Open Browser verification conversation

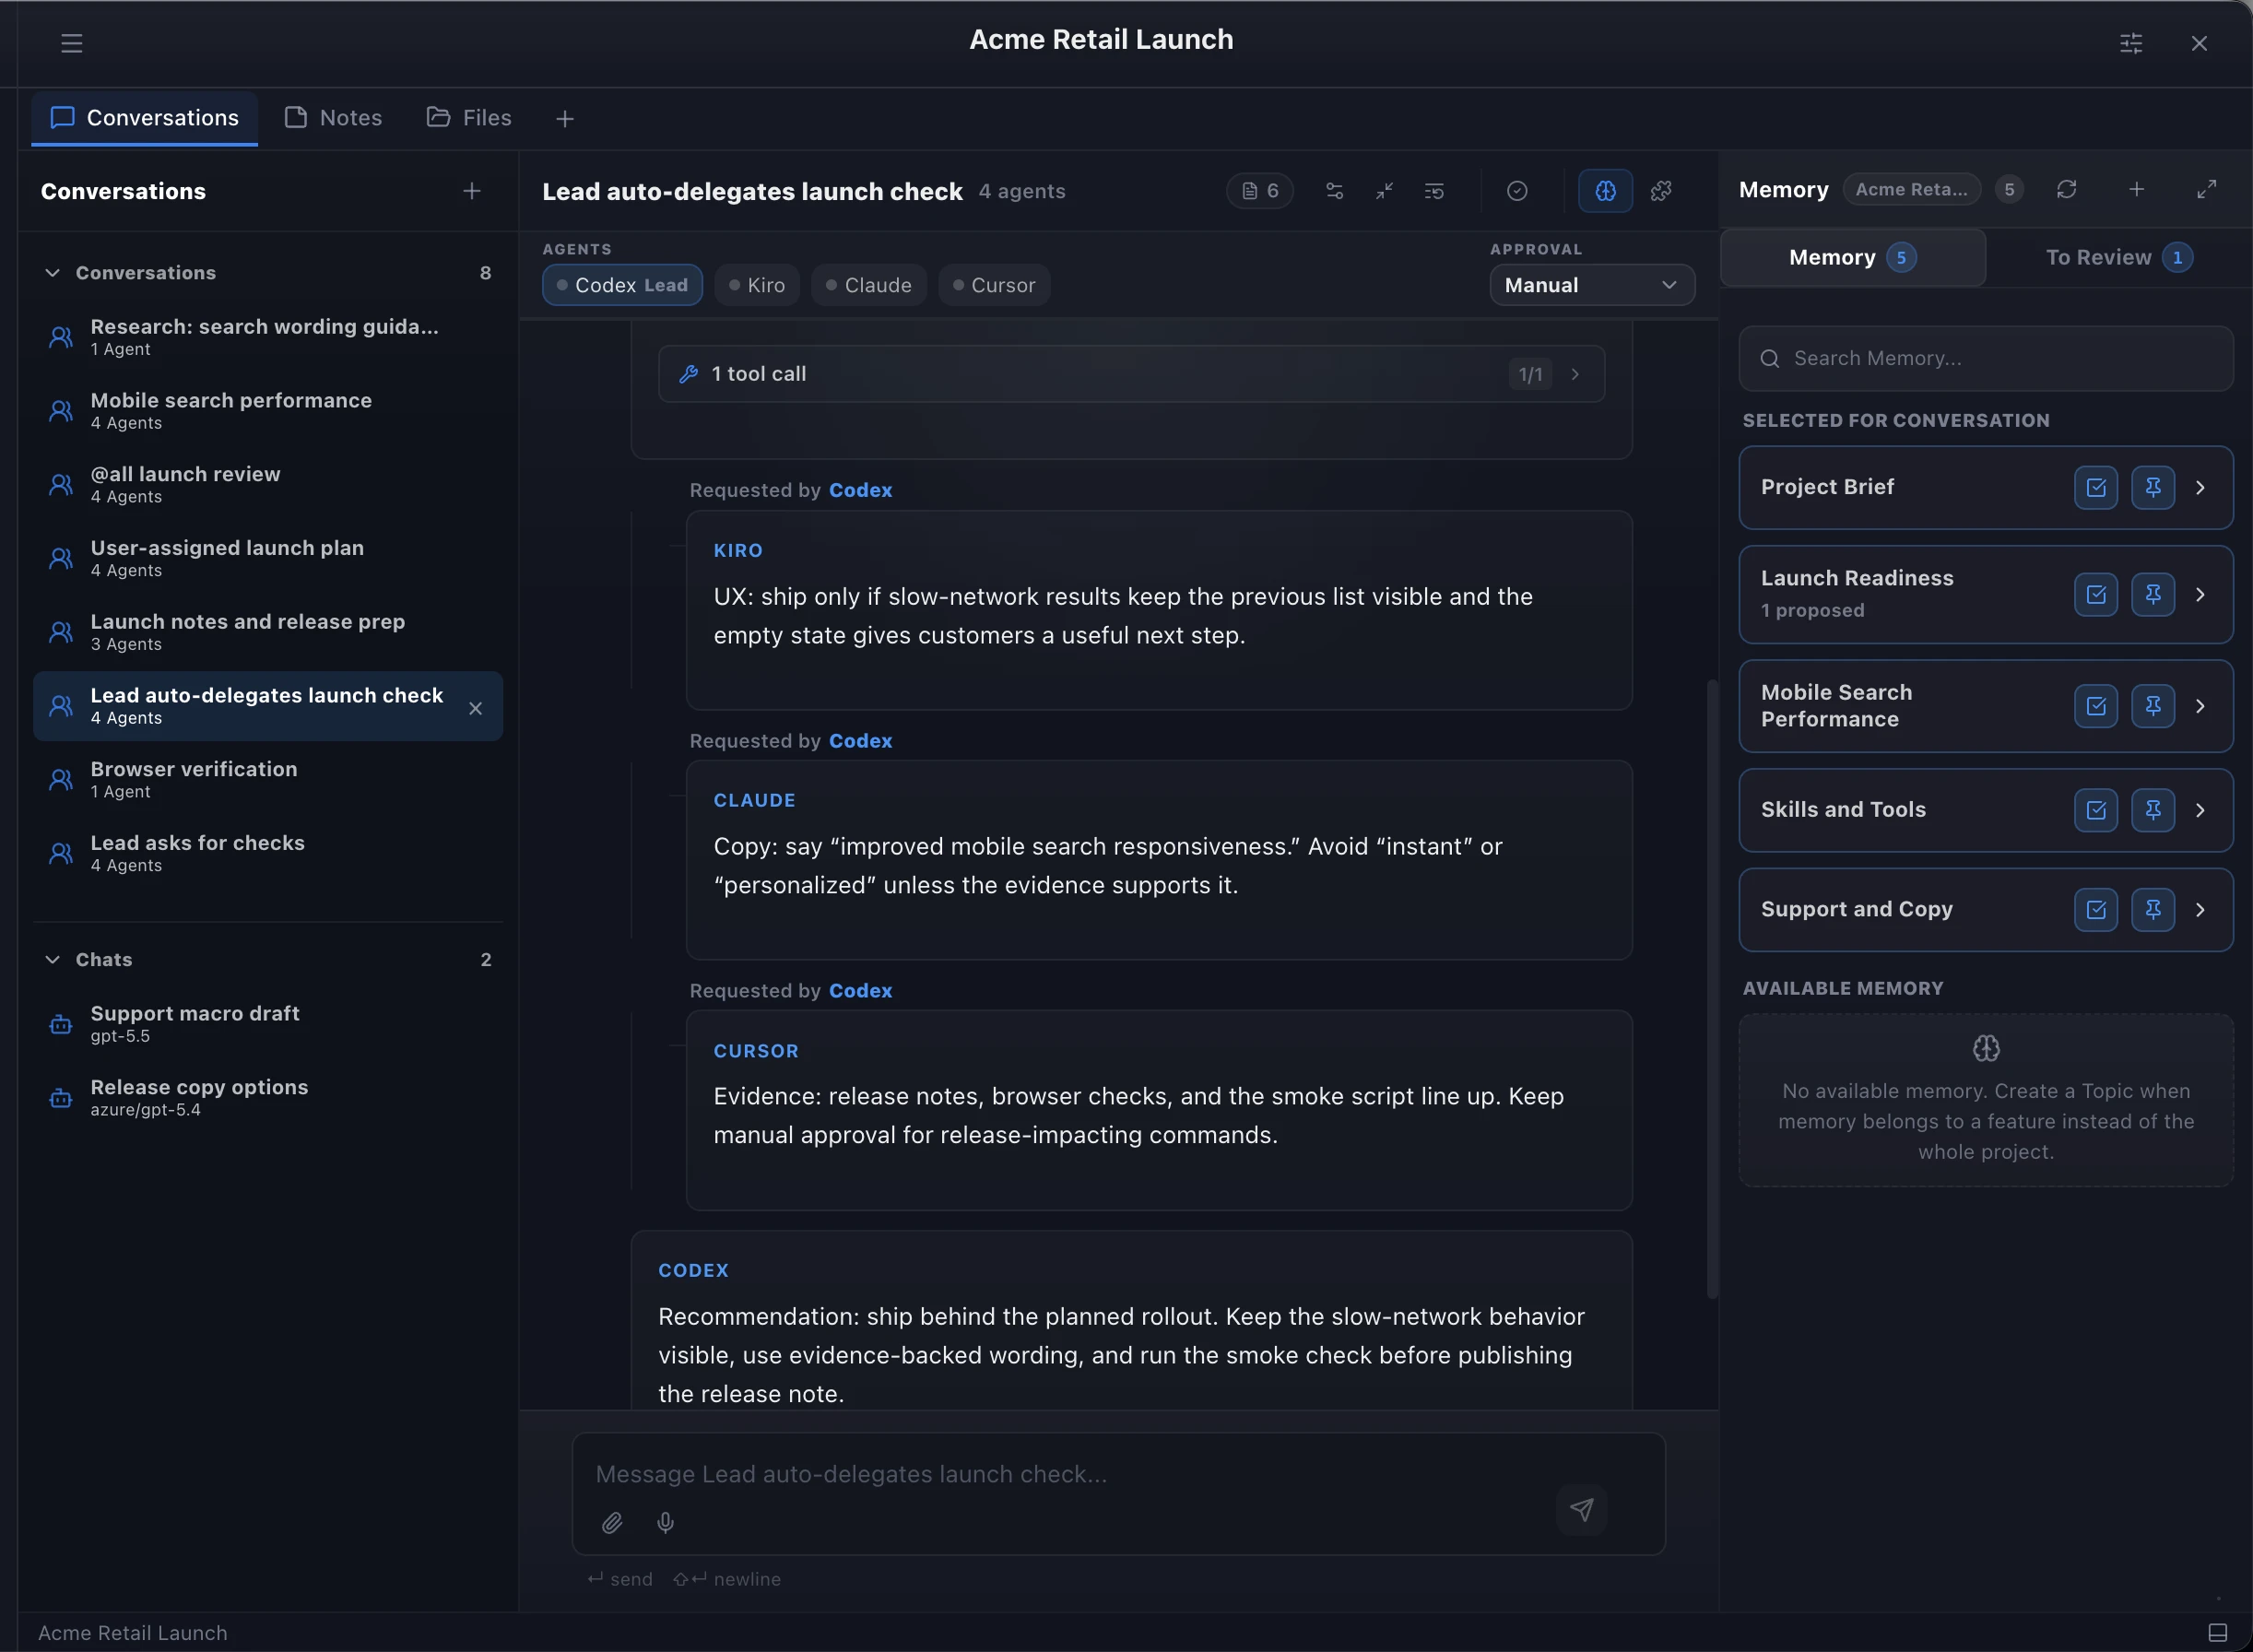point(268,780)
